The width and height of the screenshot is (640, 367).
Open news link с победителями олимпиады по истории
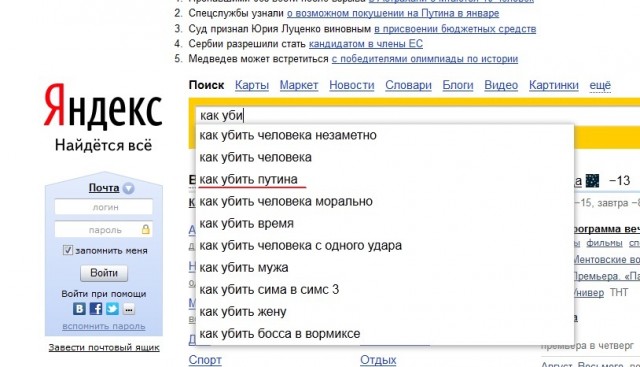click(424, 59)
